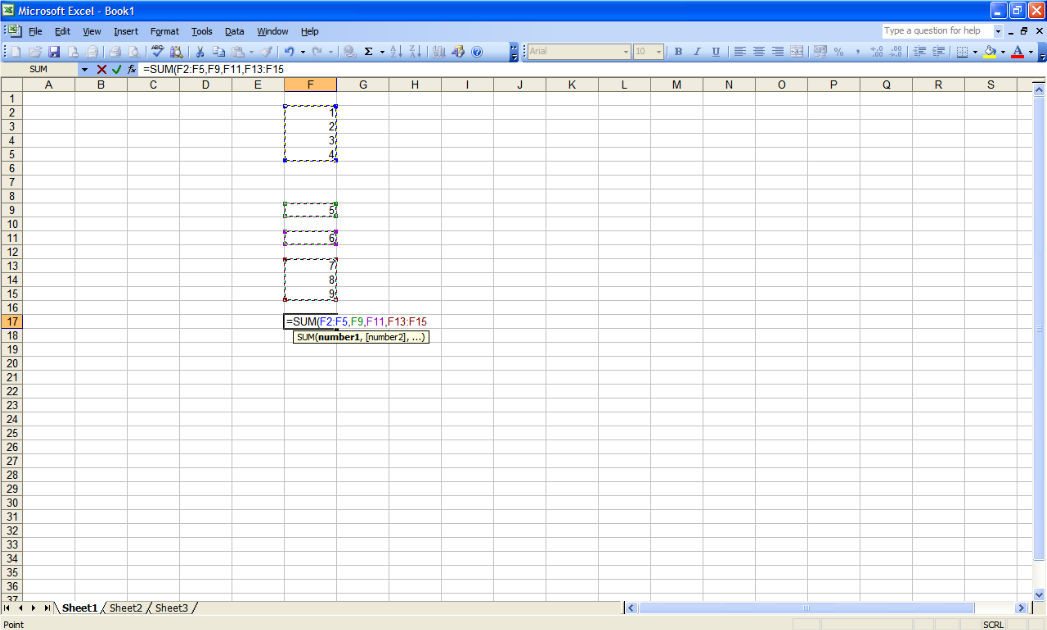
Task: Select column header M
Action: coord(676,85)
